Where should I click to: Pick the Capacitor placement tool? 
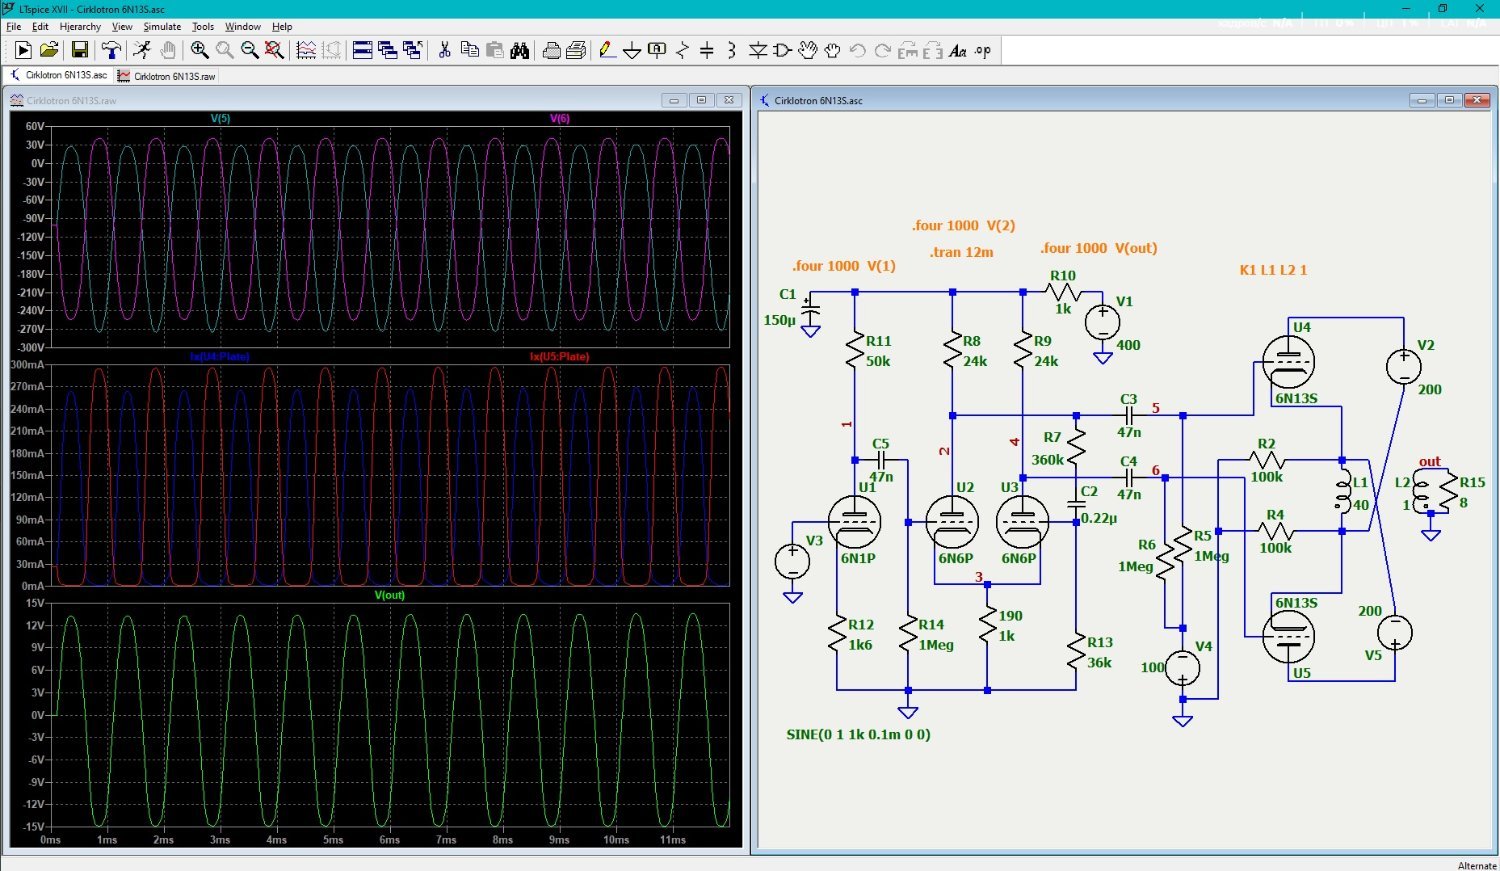tap(707, 51)
